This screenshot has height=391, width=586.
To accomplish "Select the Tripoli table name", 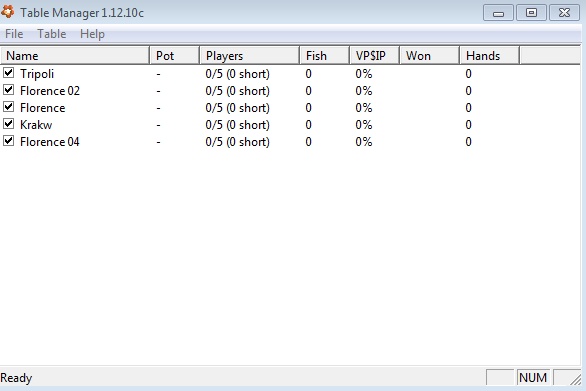I will pos(37,74).
